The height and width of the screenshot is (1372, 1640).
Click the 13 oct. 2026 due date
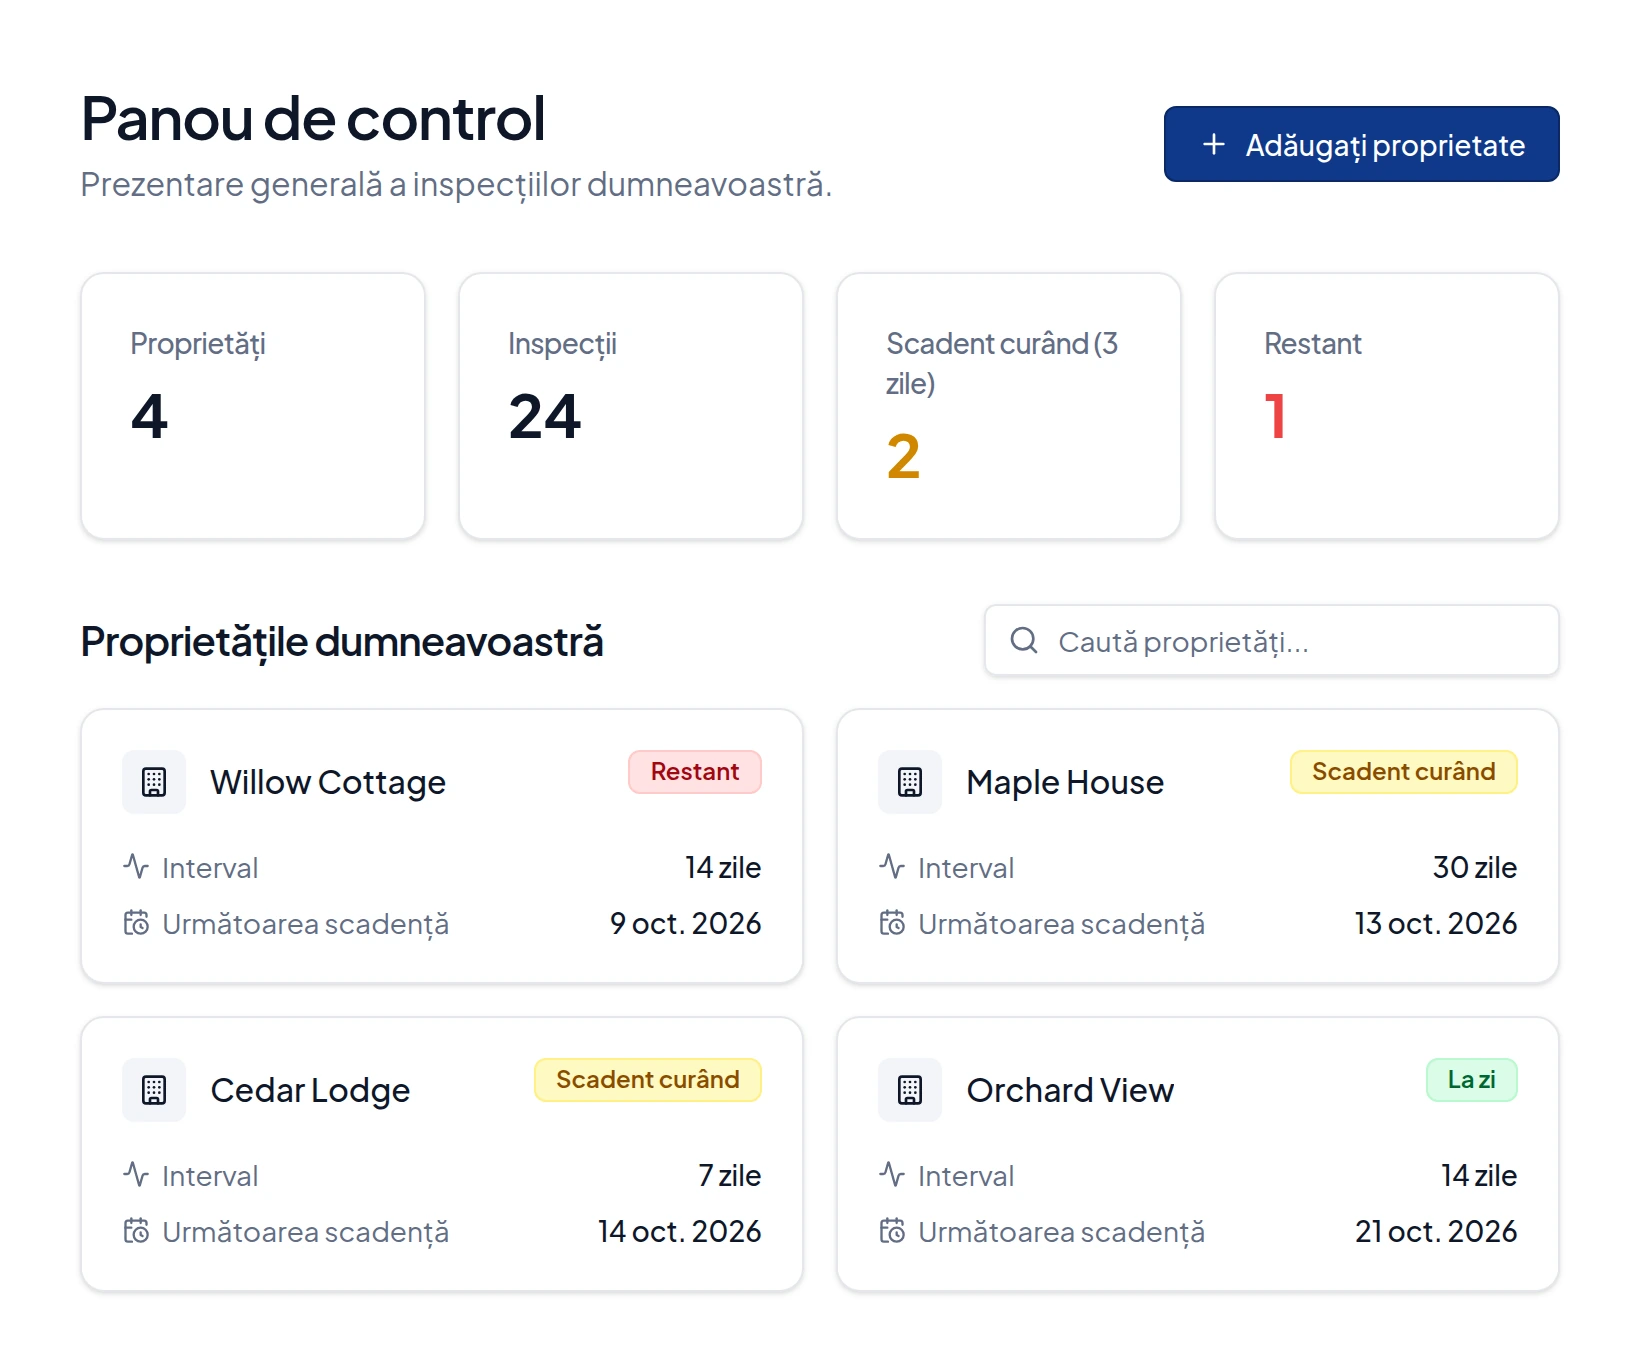pos(1436,923)
